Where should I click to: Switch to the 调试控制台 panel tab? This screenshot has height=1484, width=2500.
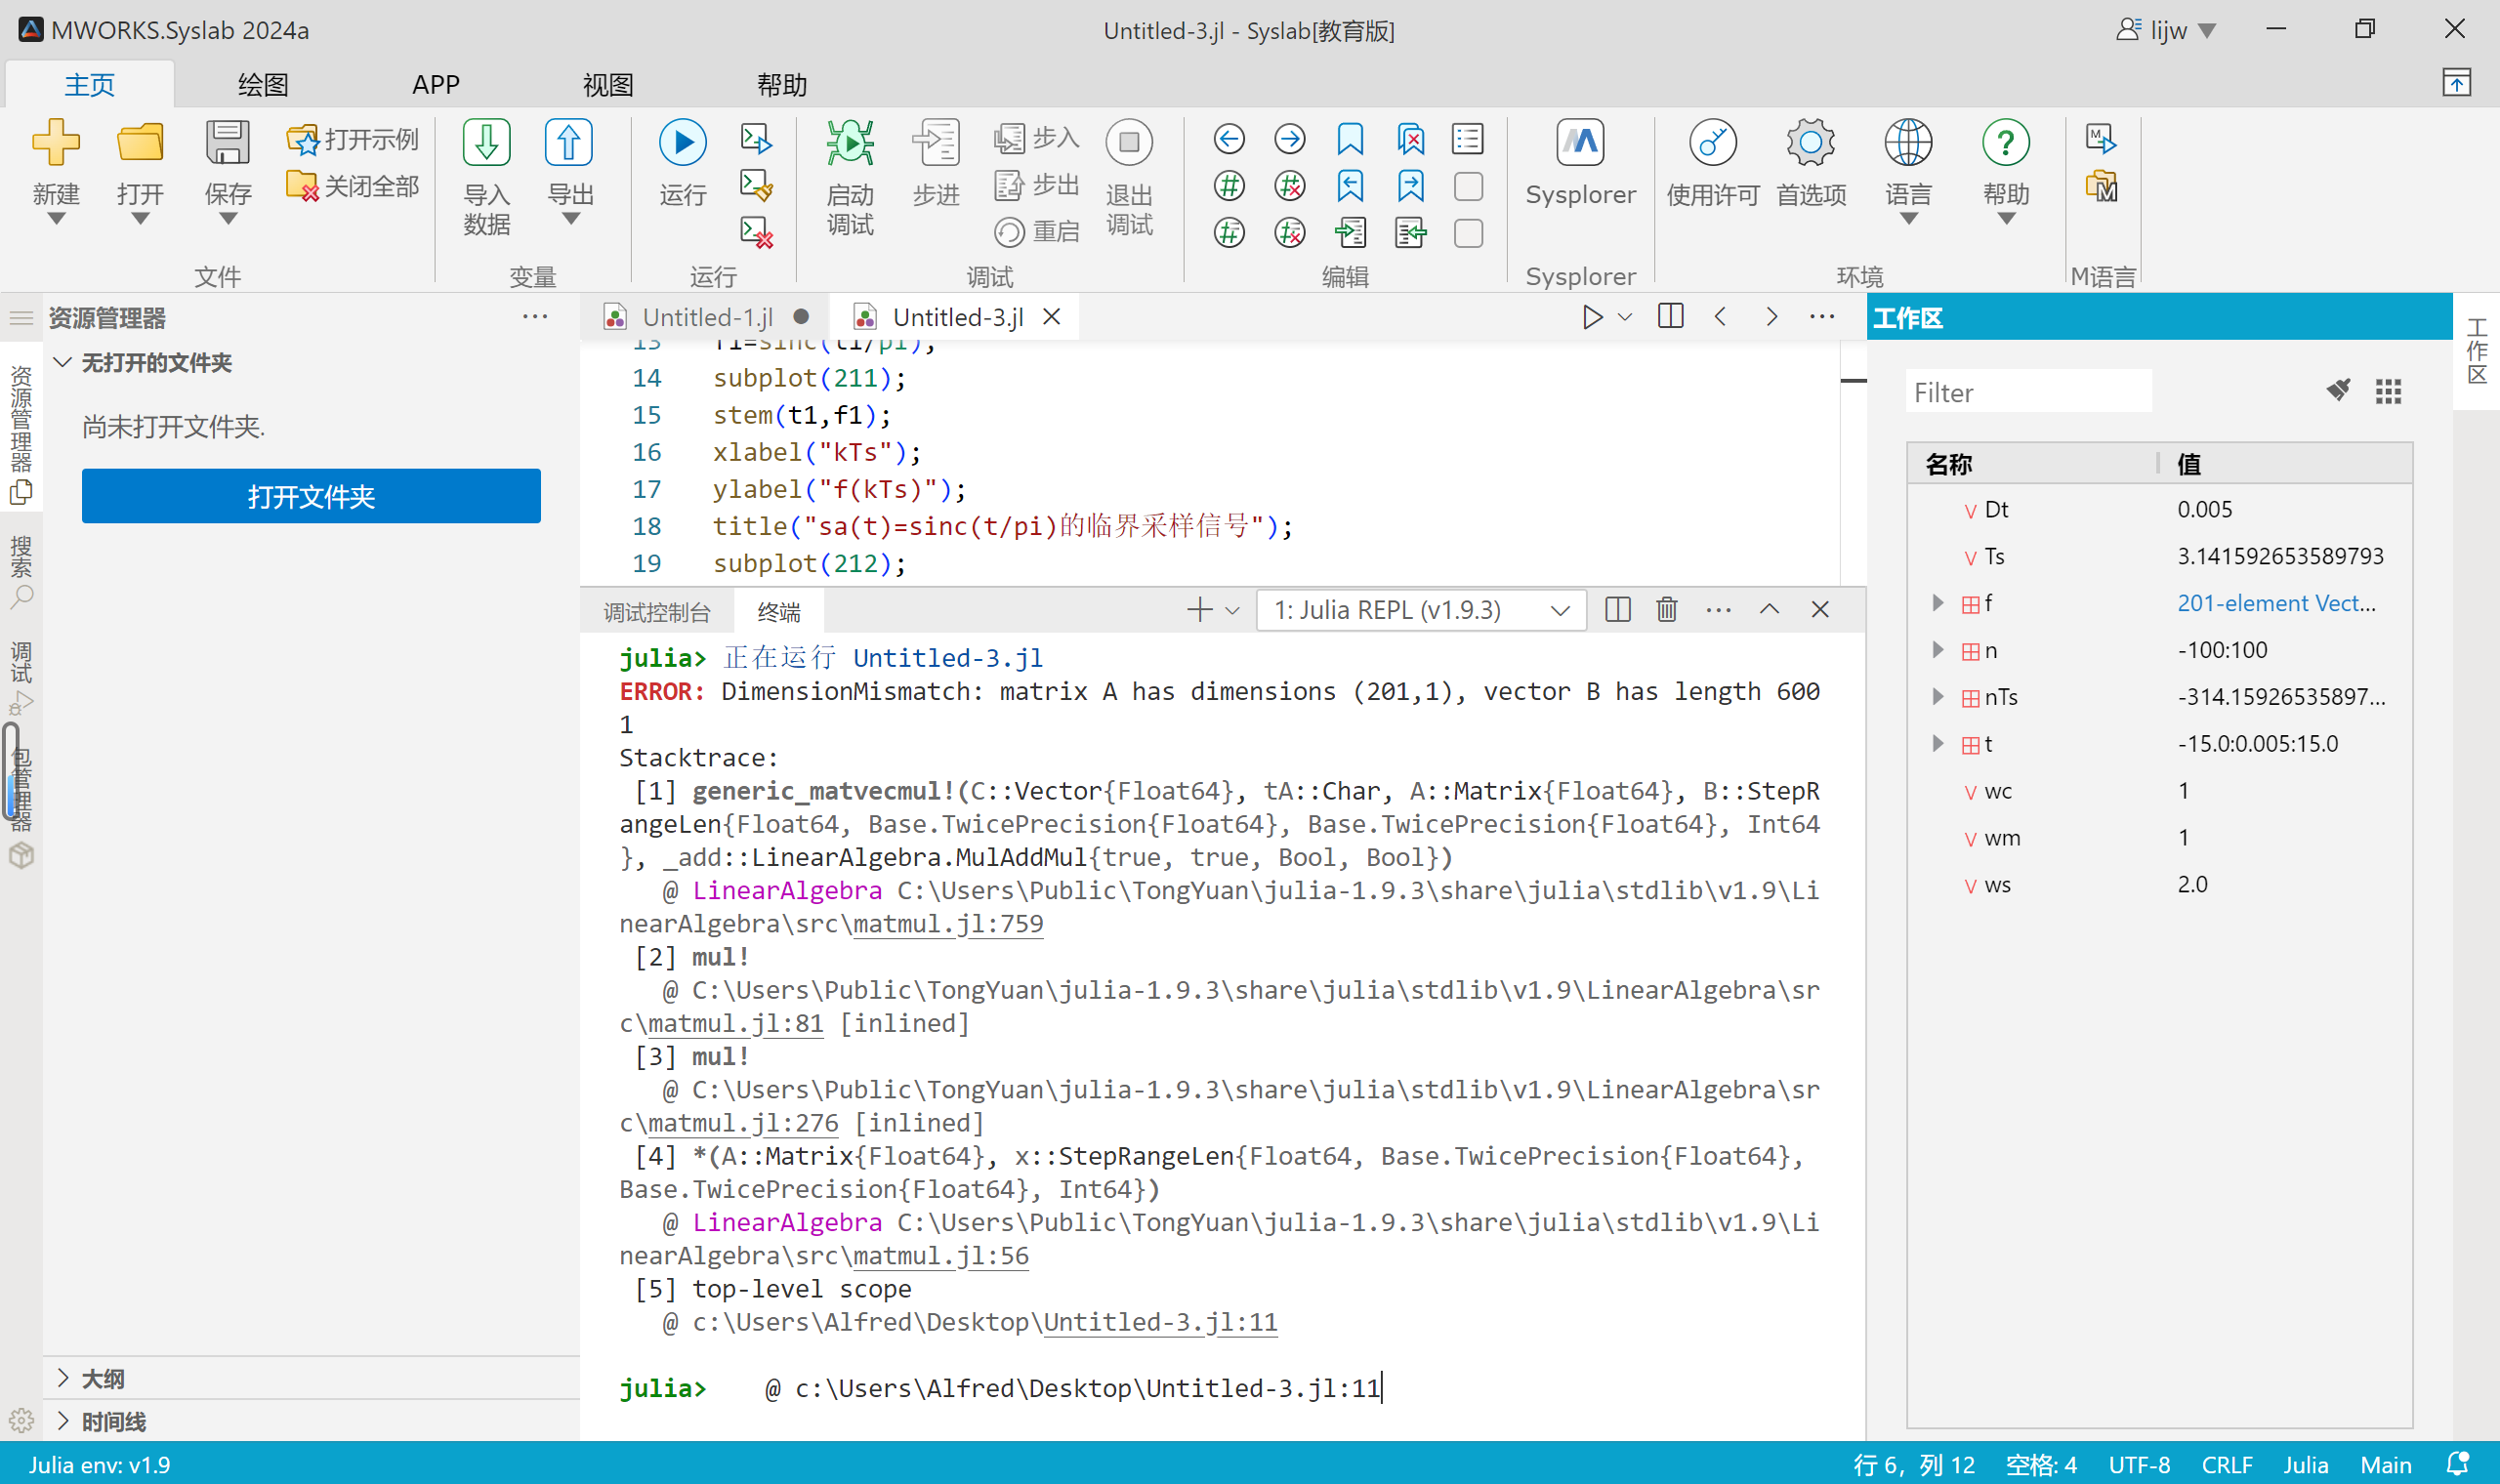coord(657,611)
